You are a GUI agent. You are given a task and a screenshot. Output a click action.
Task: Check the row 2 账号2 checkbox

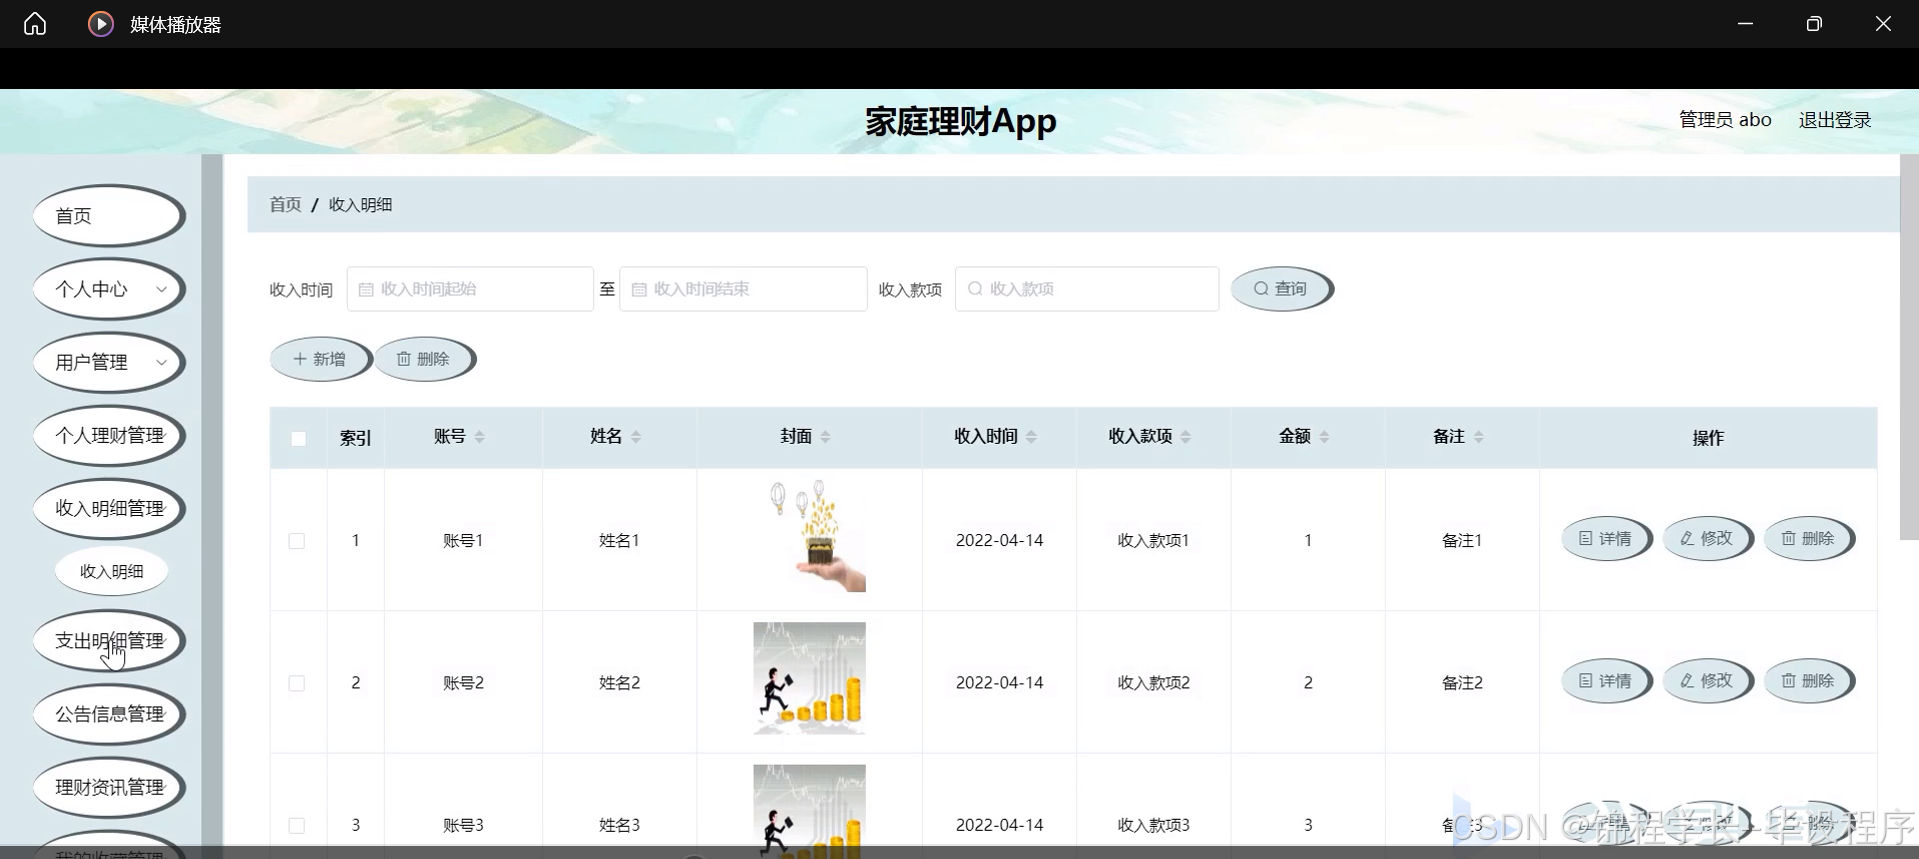tap(297, 683)
